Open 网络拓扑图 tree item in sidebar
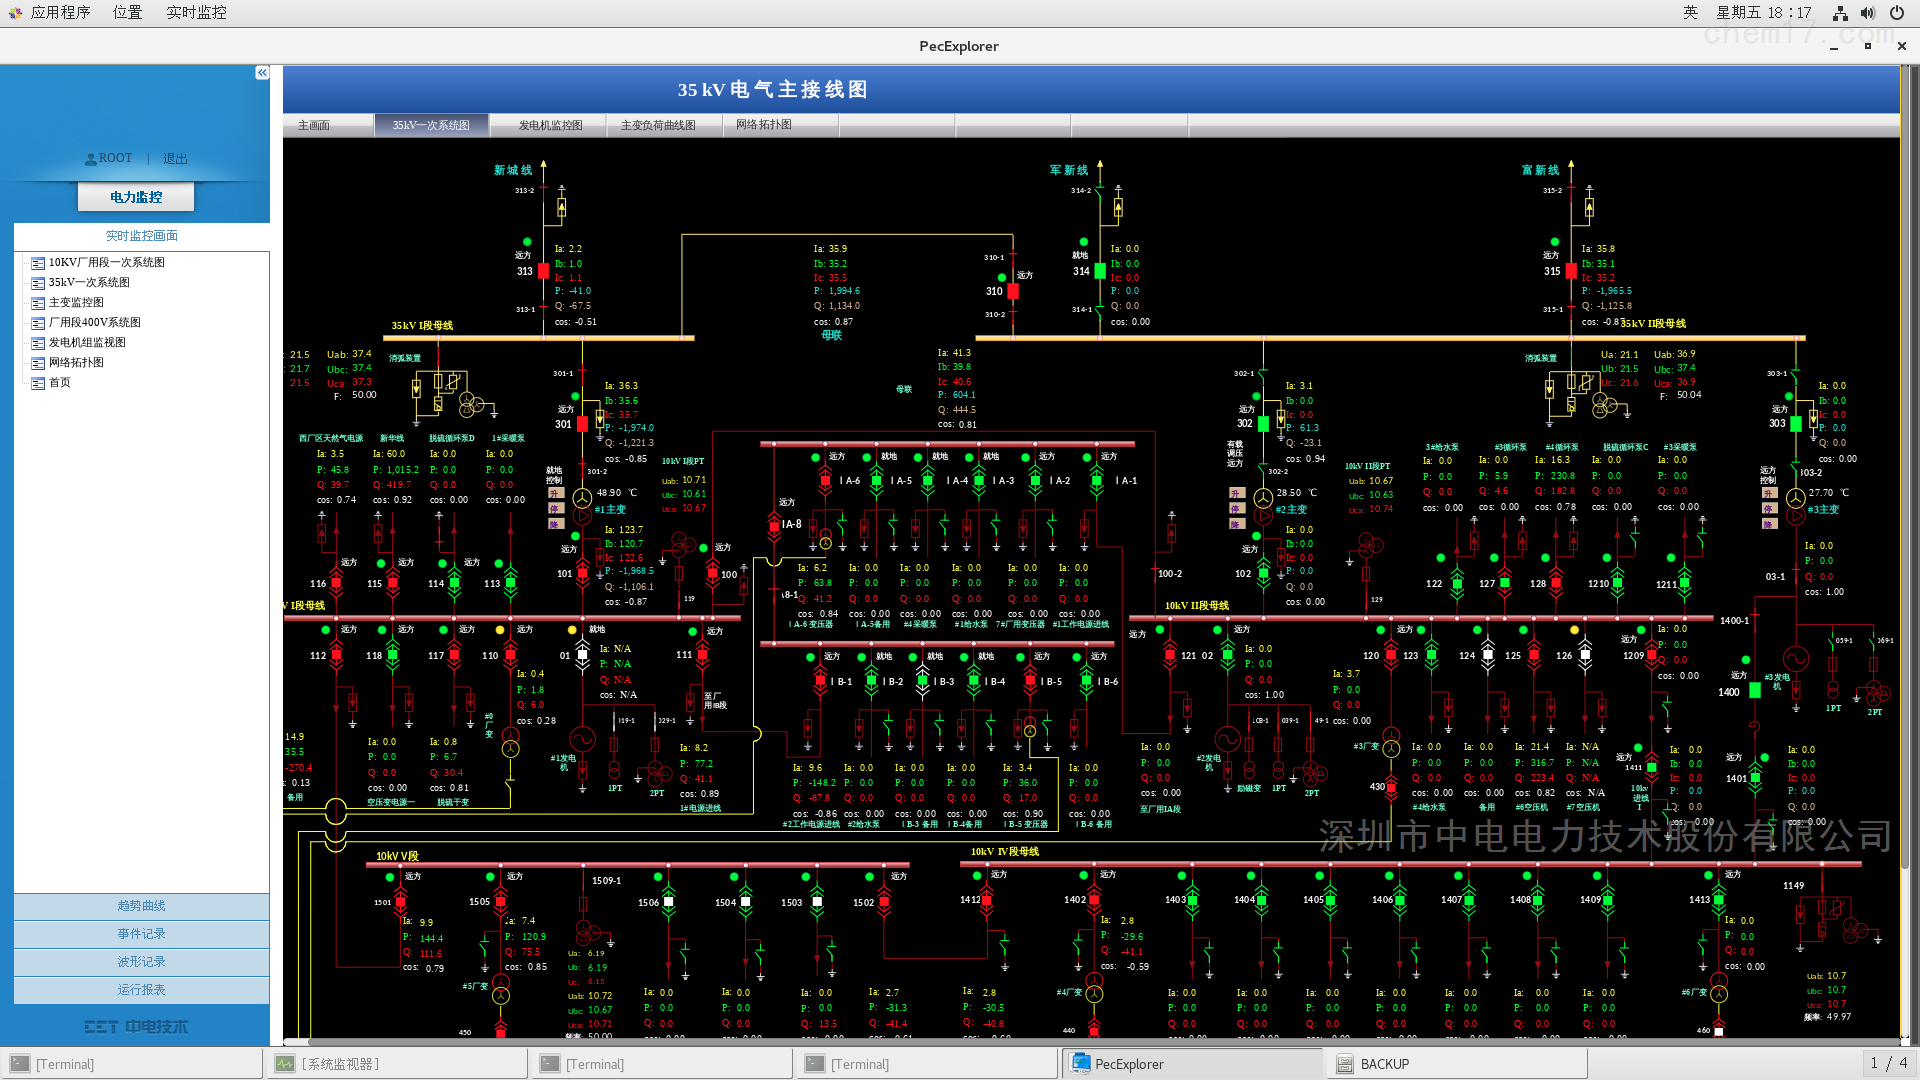The height and width of the screenshot is (1080, 1920). [x=76, y=362]
